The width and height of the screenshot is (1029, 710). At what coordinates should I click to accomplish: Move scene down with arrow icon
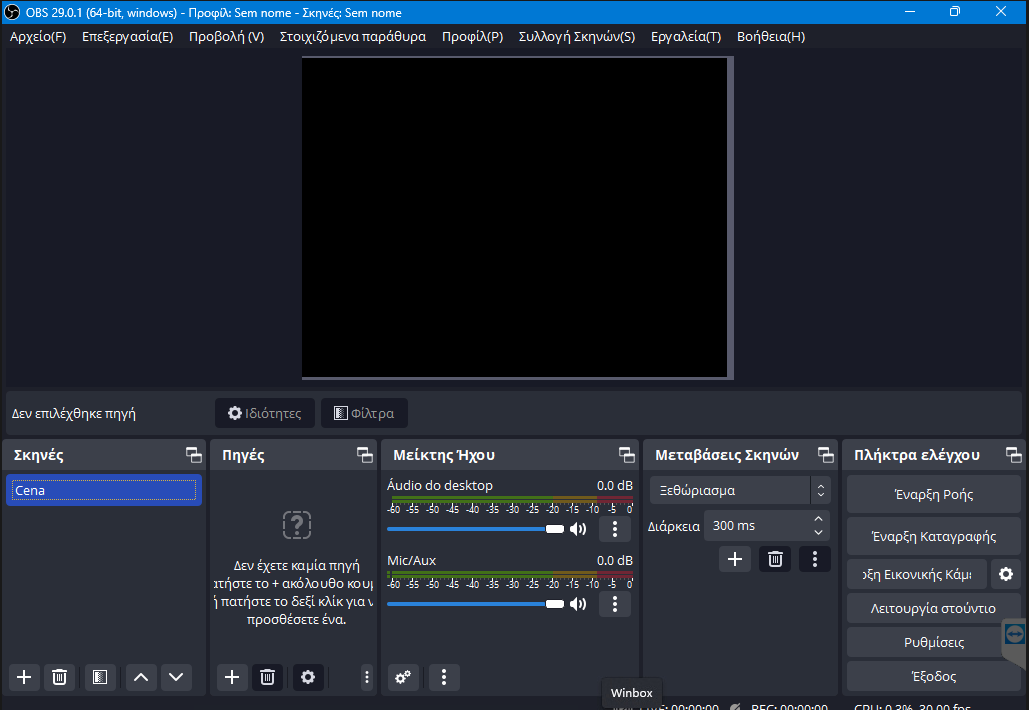coord(176,677)
